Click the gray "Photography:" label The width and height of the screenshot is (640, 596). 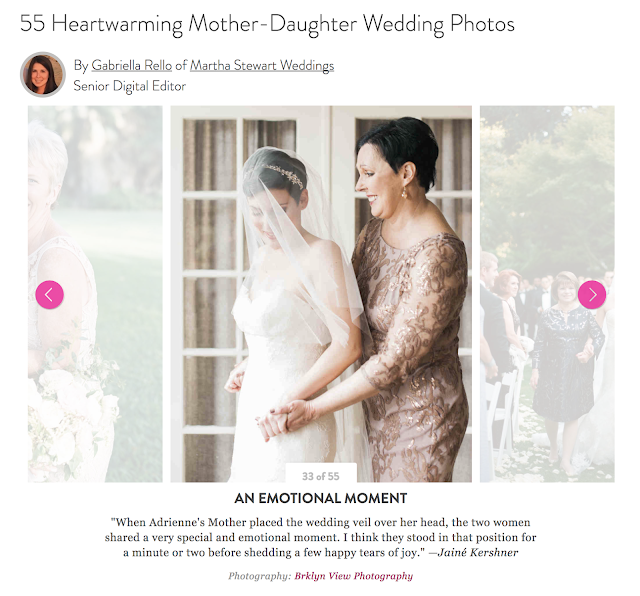click(260, 576)
